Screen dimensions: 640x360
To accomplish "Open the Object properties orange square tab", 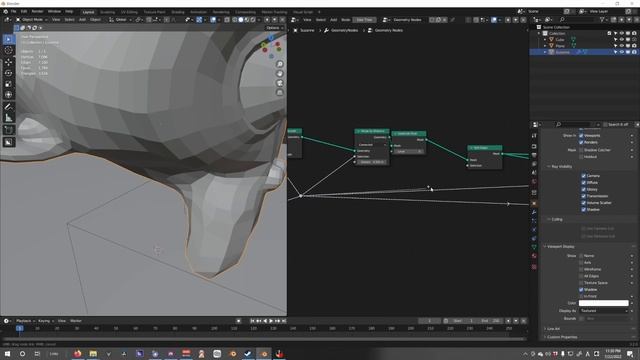I will 534,203.
